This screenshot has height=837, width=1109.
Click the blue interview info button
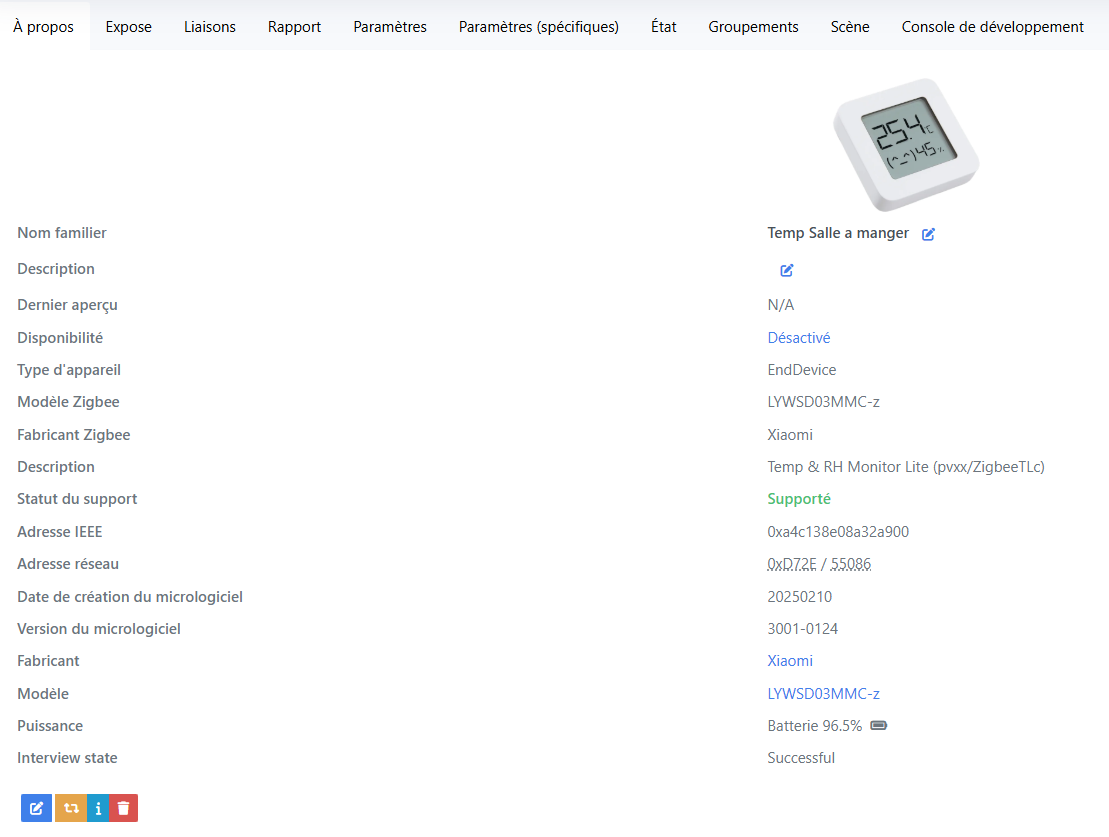98,808
